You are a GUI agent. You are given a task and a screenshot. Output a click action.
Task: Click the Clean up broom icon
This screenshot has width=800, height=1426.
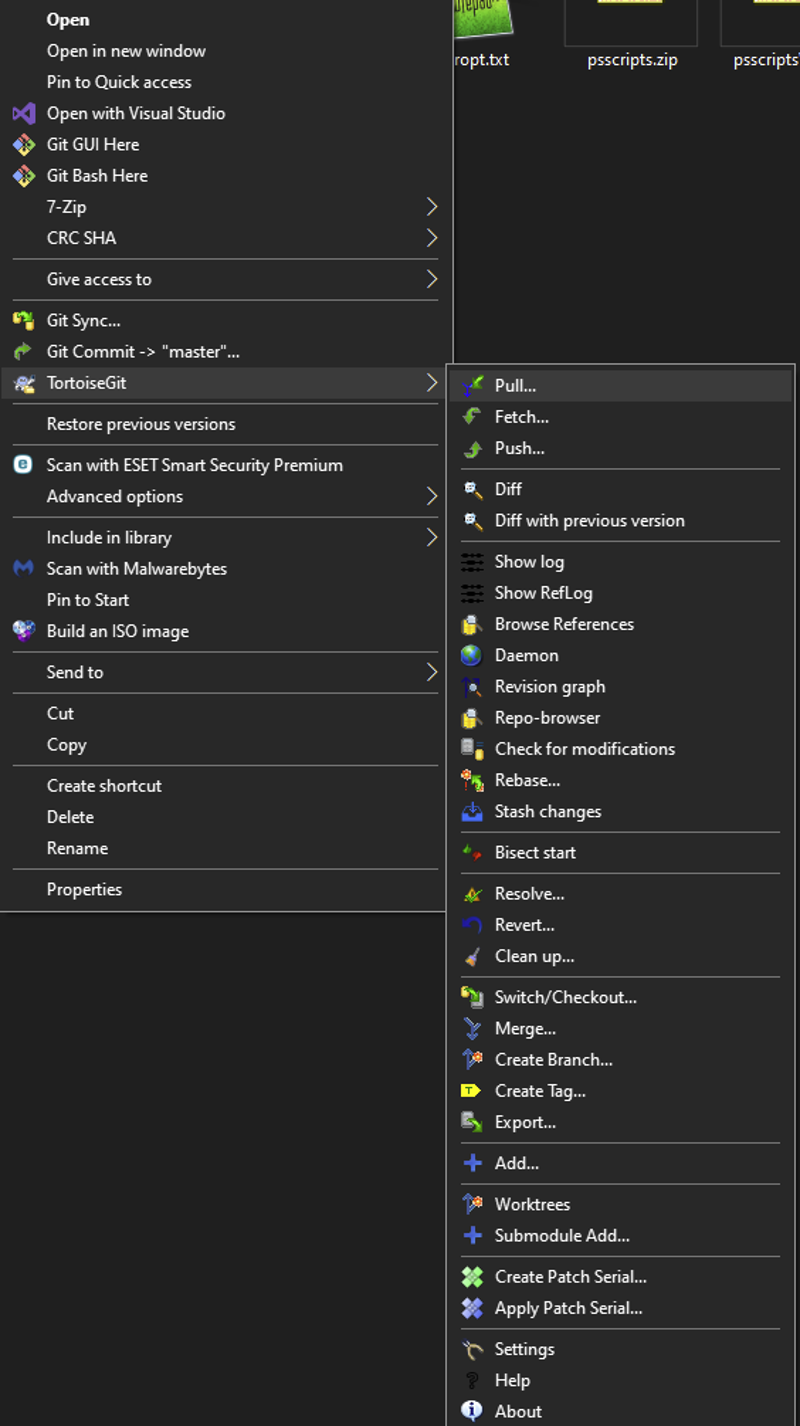[x=472, y=956]
